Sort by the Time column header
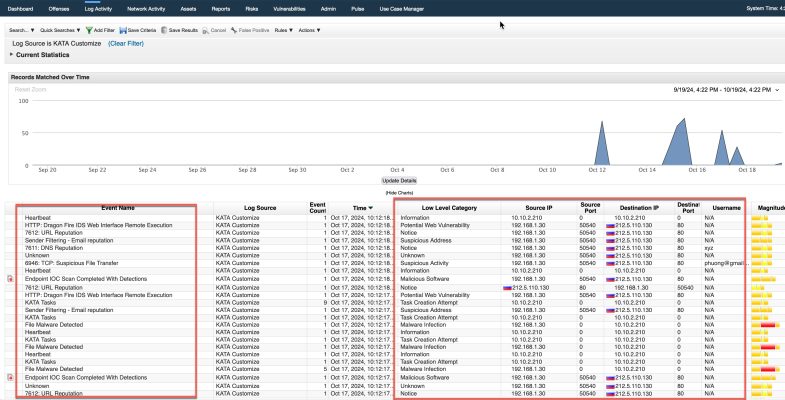The height and width of the screenshot is (400, 785). 362,208
